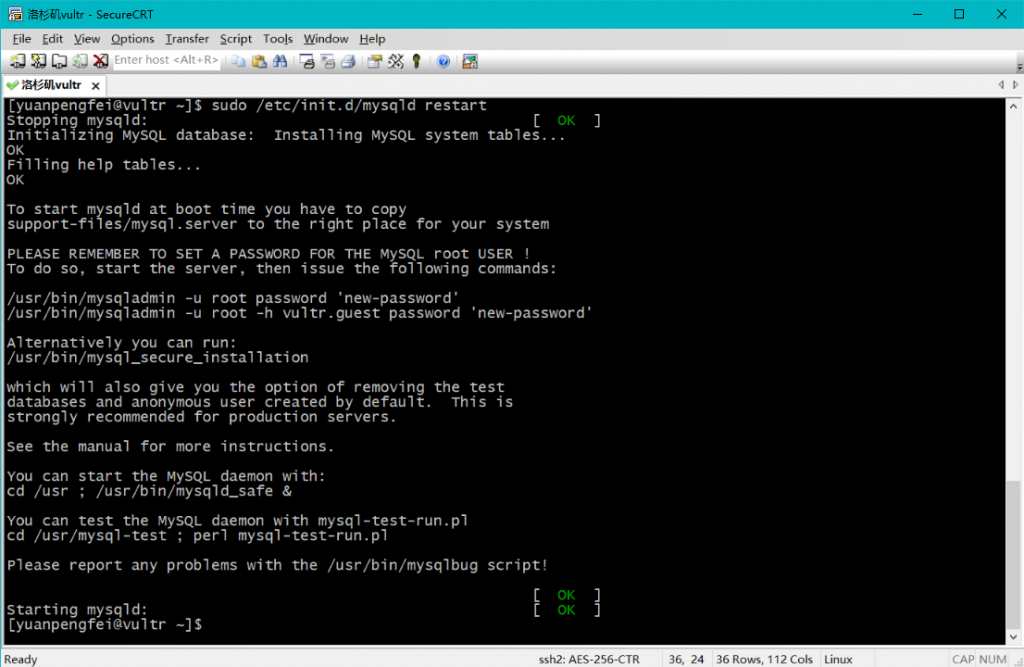This screenshot has width=1024, height=667.
Task: Click the Enter host input box
Action: click(166, 61)
